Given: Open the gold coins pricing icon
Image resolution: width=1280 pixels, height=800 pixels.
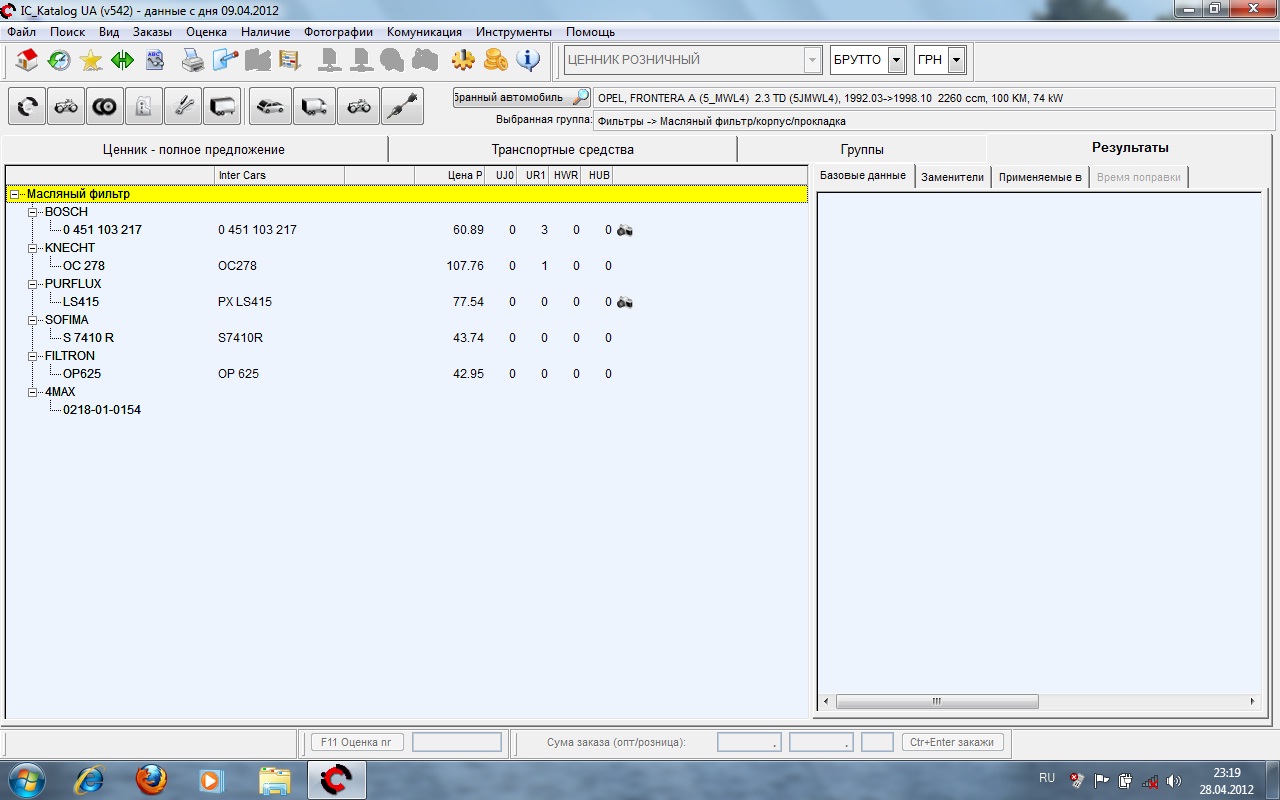Looking at the screenshot, I should (x=495, y=60).
